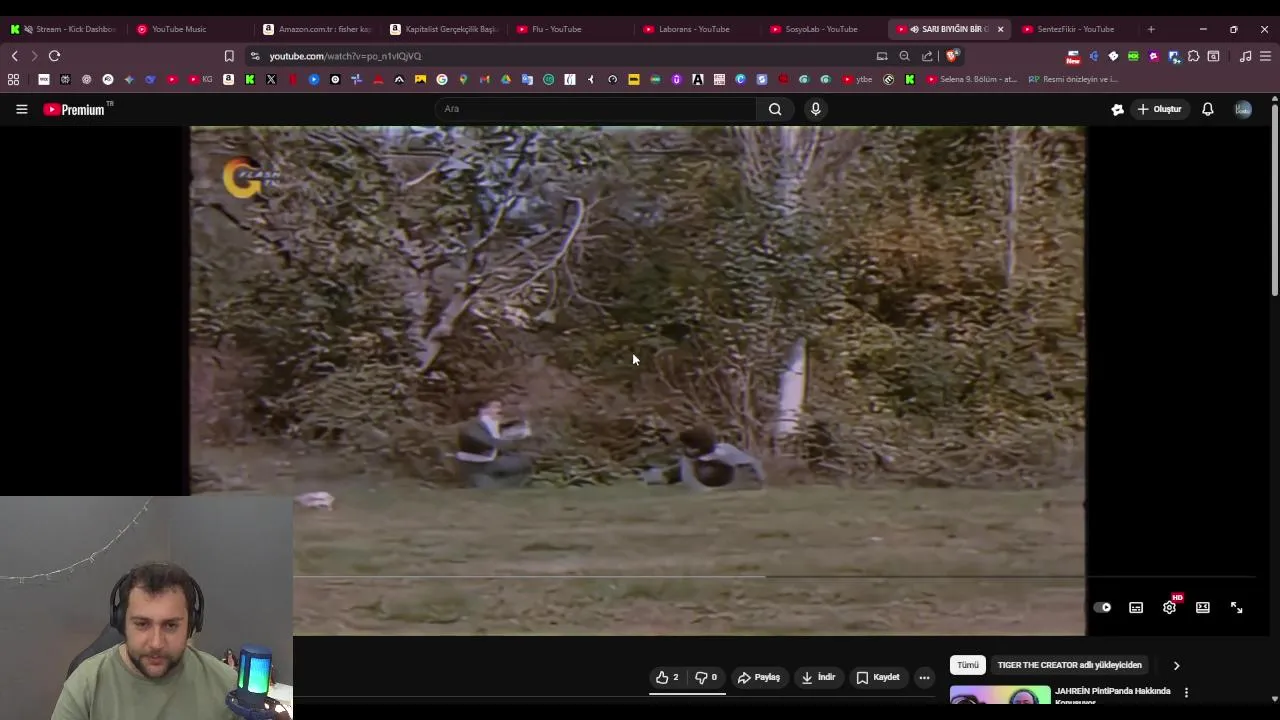Viewport: 1280px width, 720px height.
Task: Click the magnifier search button
Action: coord(775,109)
